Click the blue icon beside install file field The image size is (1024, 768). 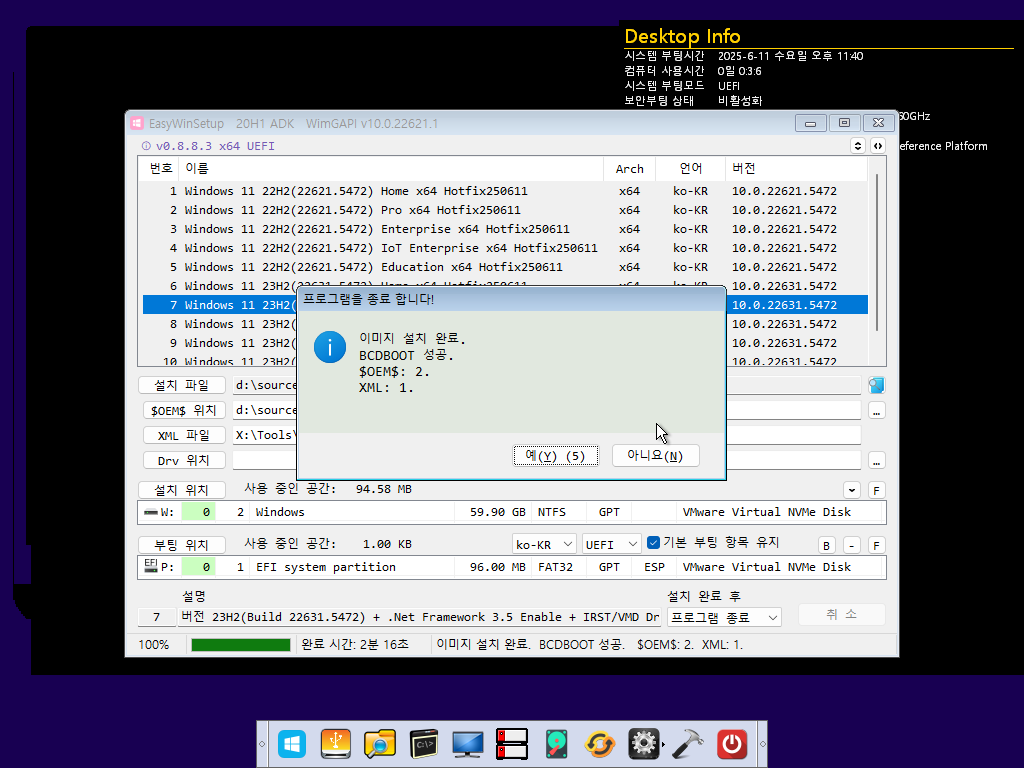(876, 385)
